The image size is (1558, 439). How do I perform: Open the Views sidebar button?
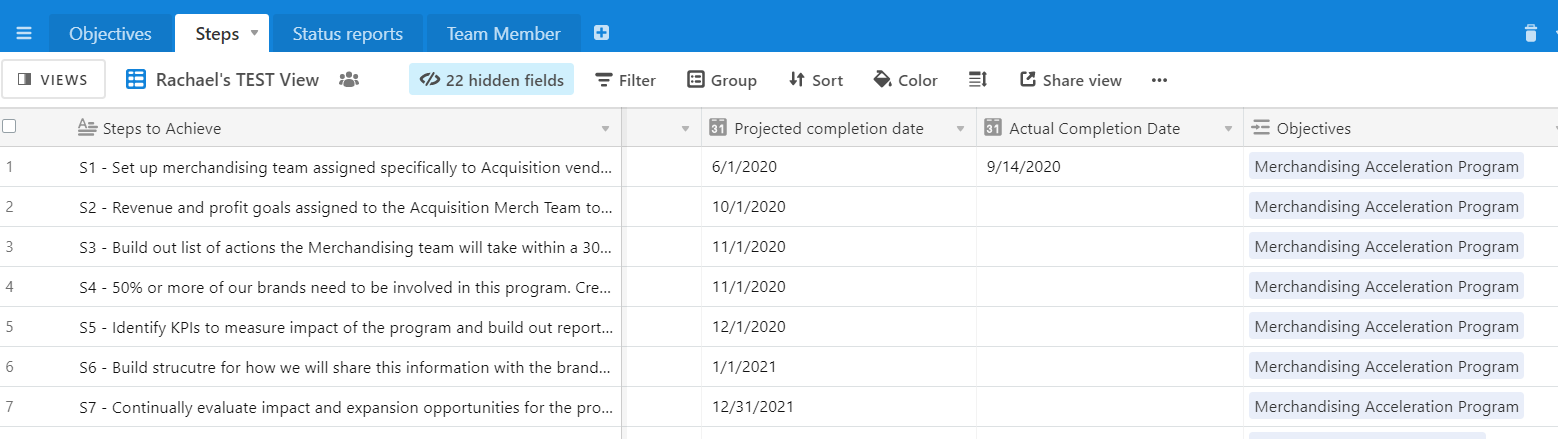click(x=53, y=80)
